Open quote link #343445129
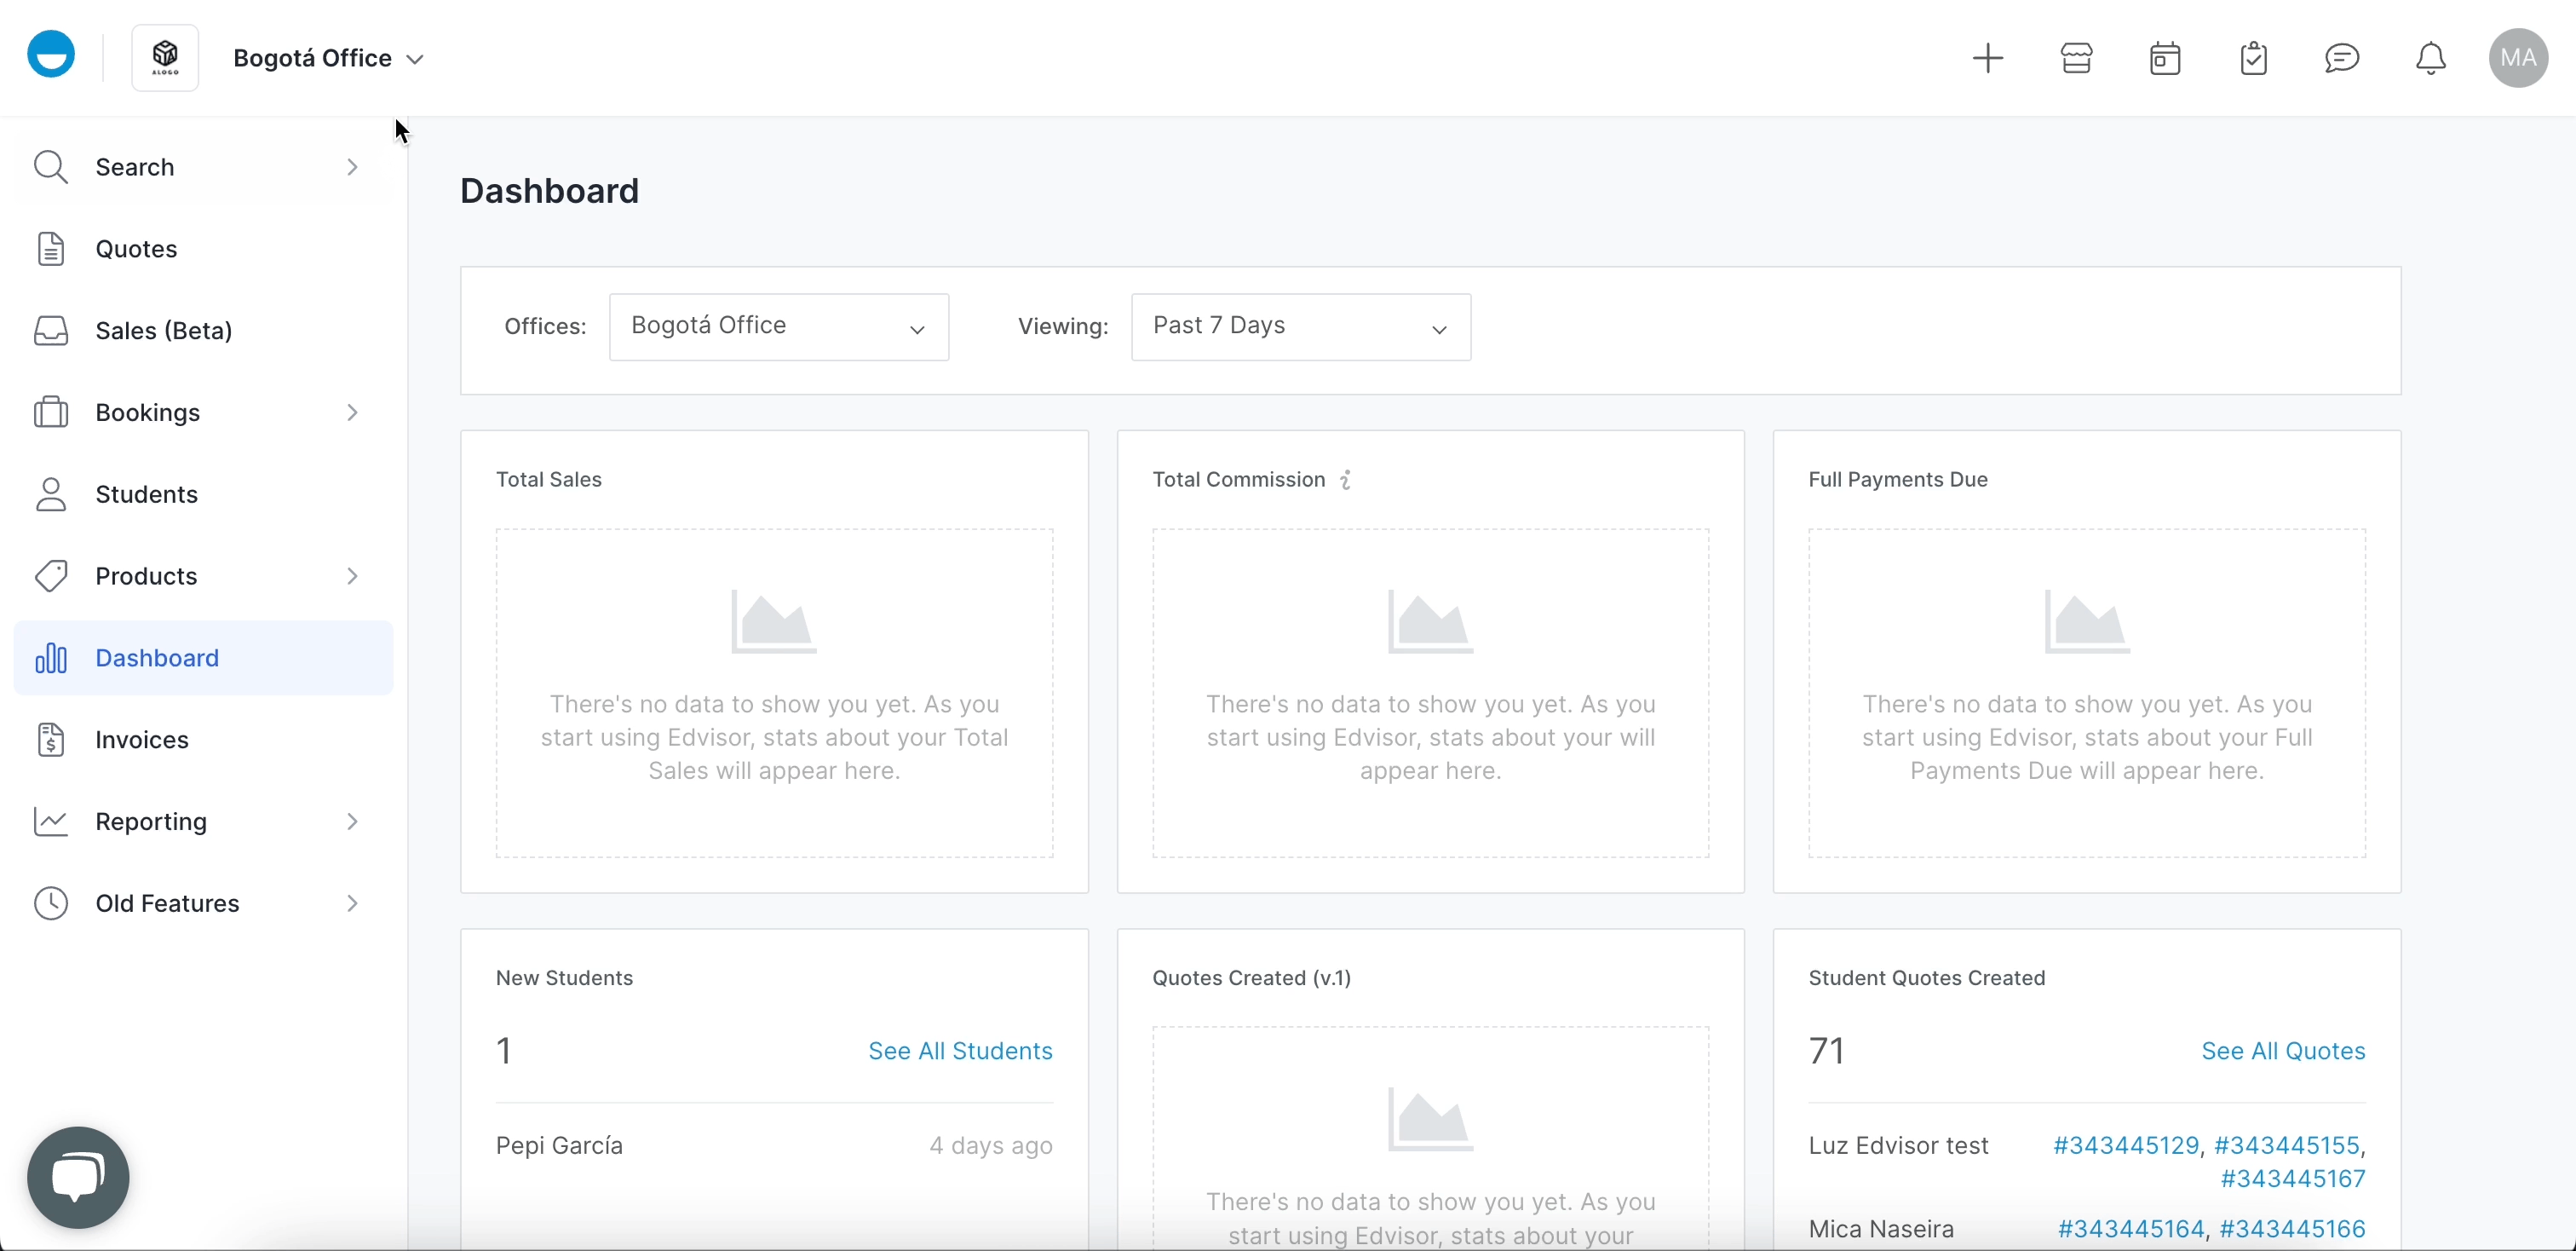2576x1251 pixels. (2125, 1145)
